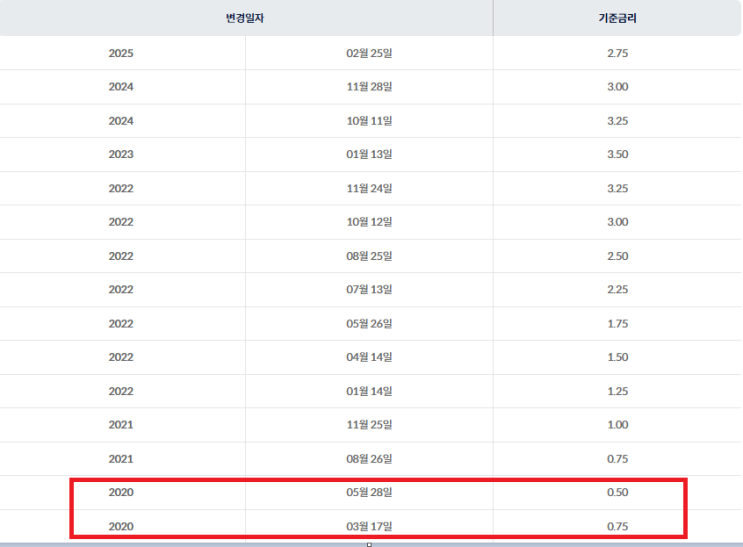743x547 pixels.
Task: Select the 02월 25일 date cell
Action: 369,53
